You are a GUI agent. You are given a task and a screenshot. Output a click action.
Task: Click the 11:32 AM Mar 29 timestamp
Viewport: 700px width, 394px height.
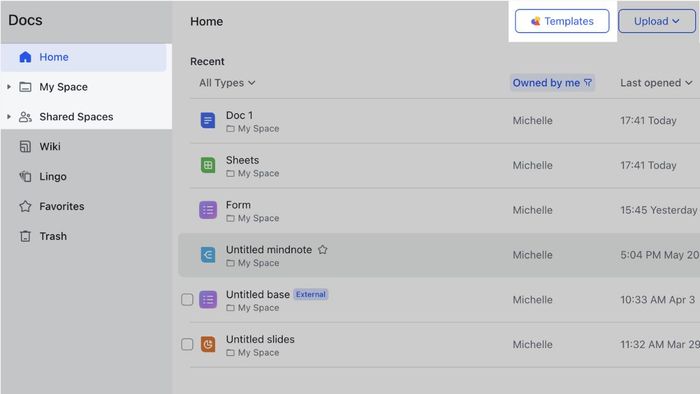pos(660,344)
